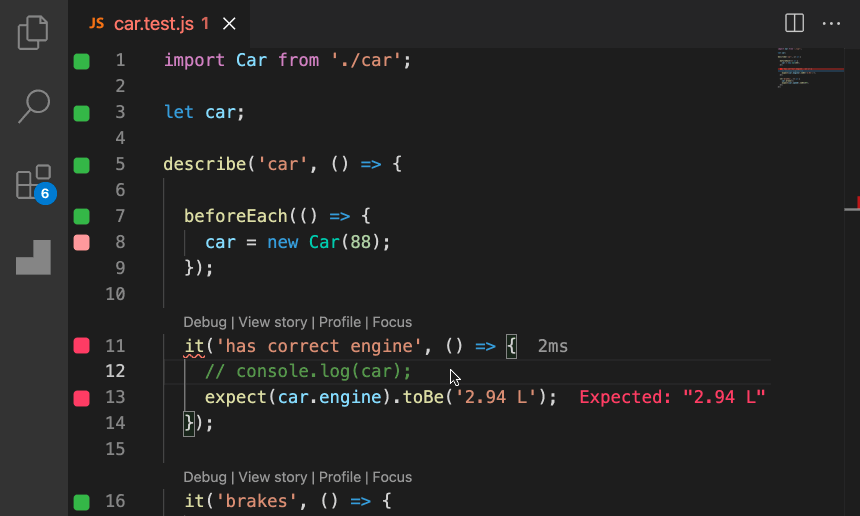Open the Search magnifier in activity bar

(x=33, y=106)
